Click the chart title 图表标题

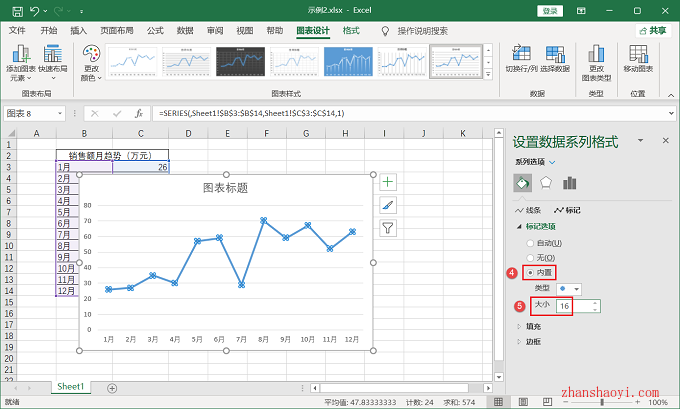226,188
